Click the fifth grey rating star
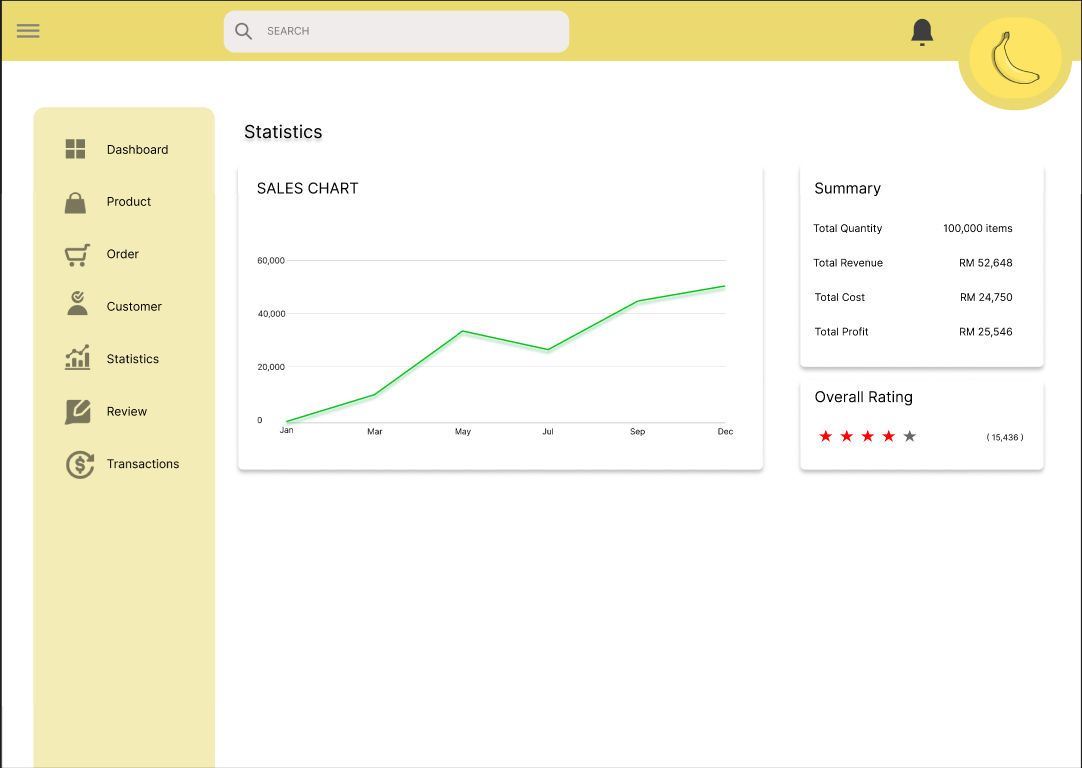Image resolution: width=1082 pixels, height=768 pixels. pos(909,436)
